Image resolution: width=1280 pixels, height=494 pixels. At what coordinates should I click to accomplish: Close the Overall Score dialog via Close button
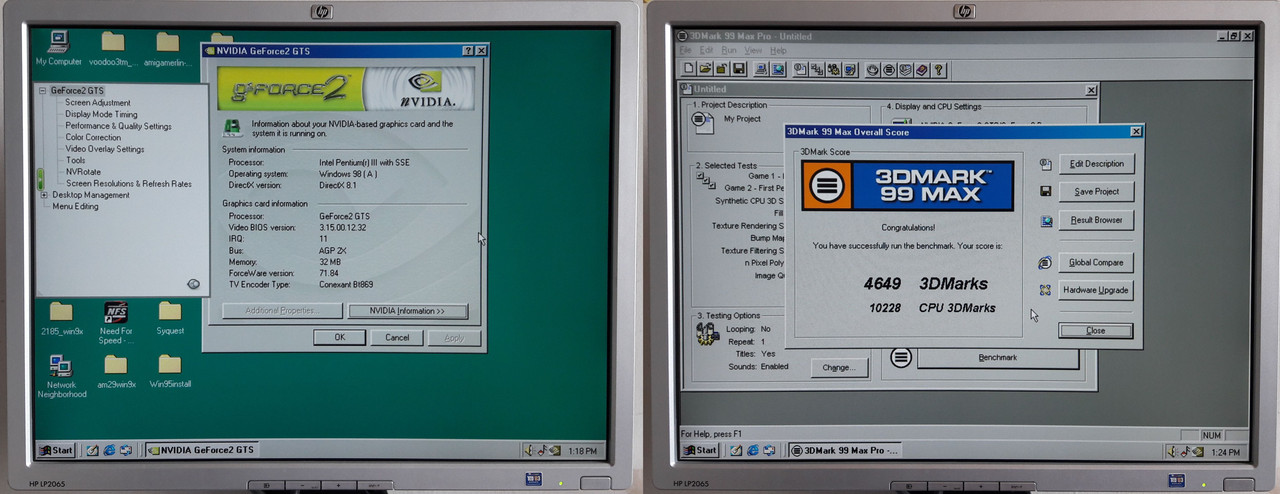point(1096,330)
